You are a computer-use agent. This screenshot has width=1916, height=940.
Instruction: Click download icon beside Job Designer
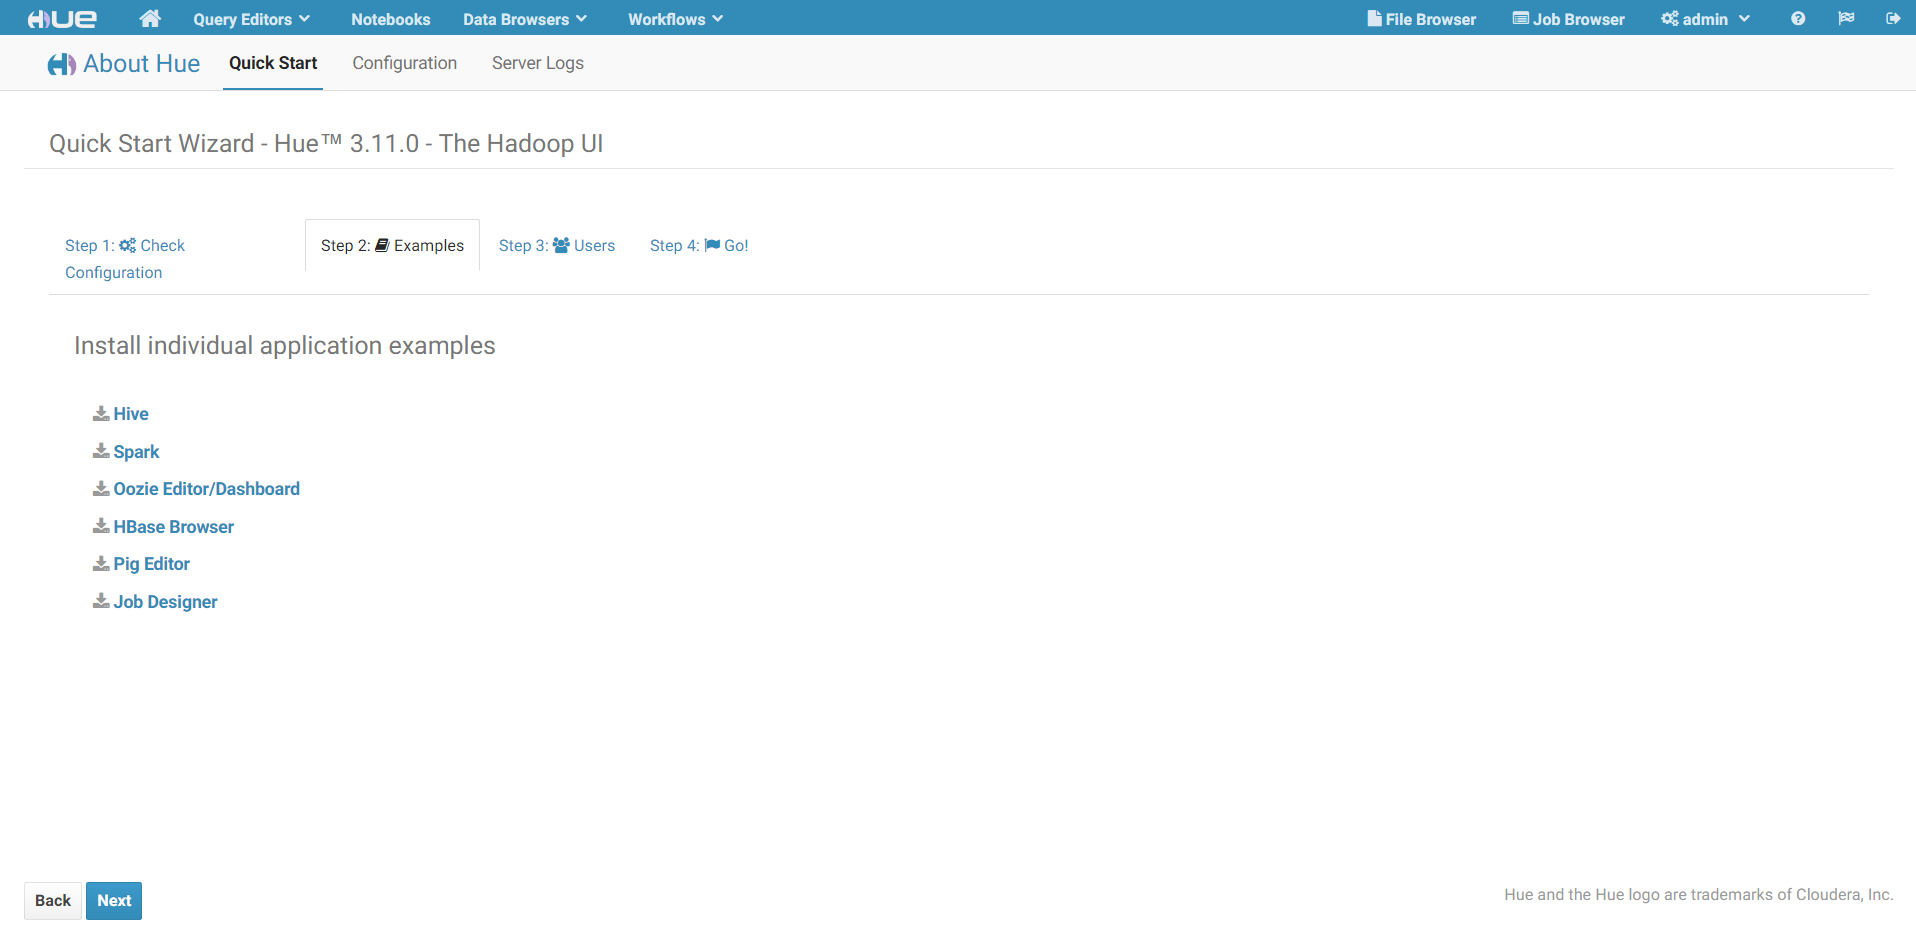(x=101, y=601)
